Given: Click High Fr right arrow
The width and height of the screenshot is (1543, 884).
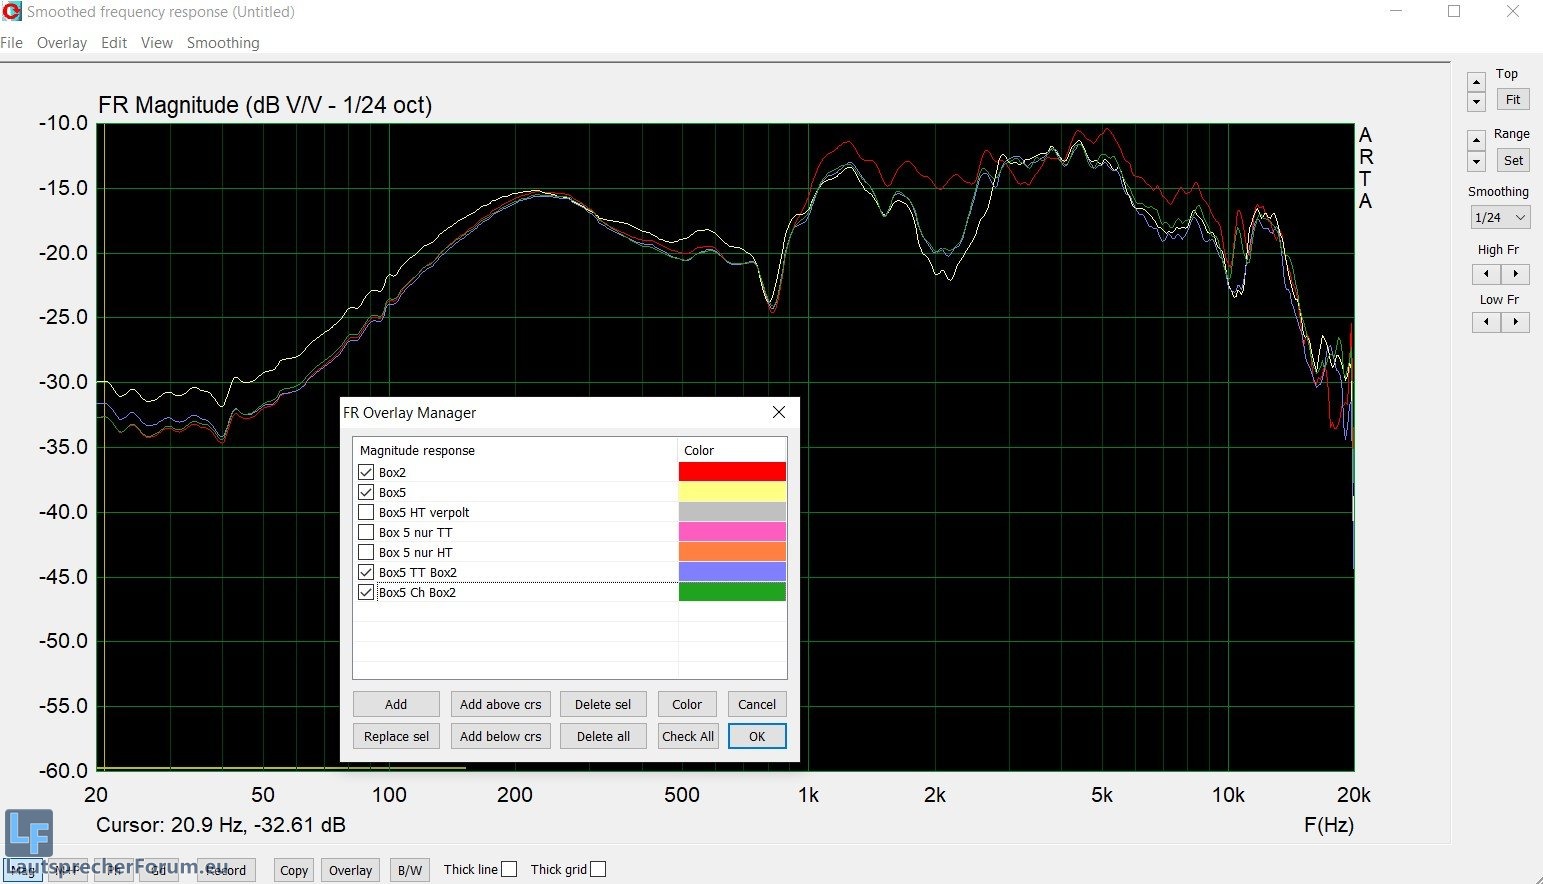Looking at the screenshot, I should [x=1516, y=274].
